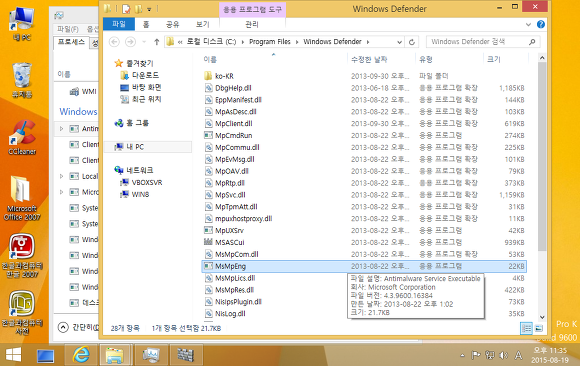Screen dimensions: 580x366
Task: Expand the Micro row in Task Manager
Action: [61, 192]
